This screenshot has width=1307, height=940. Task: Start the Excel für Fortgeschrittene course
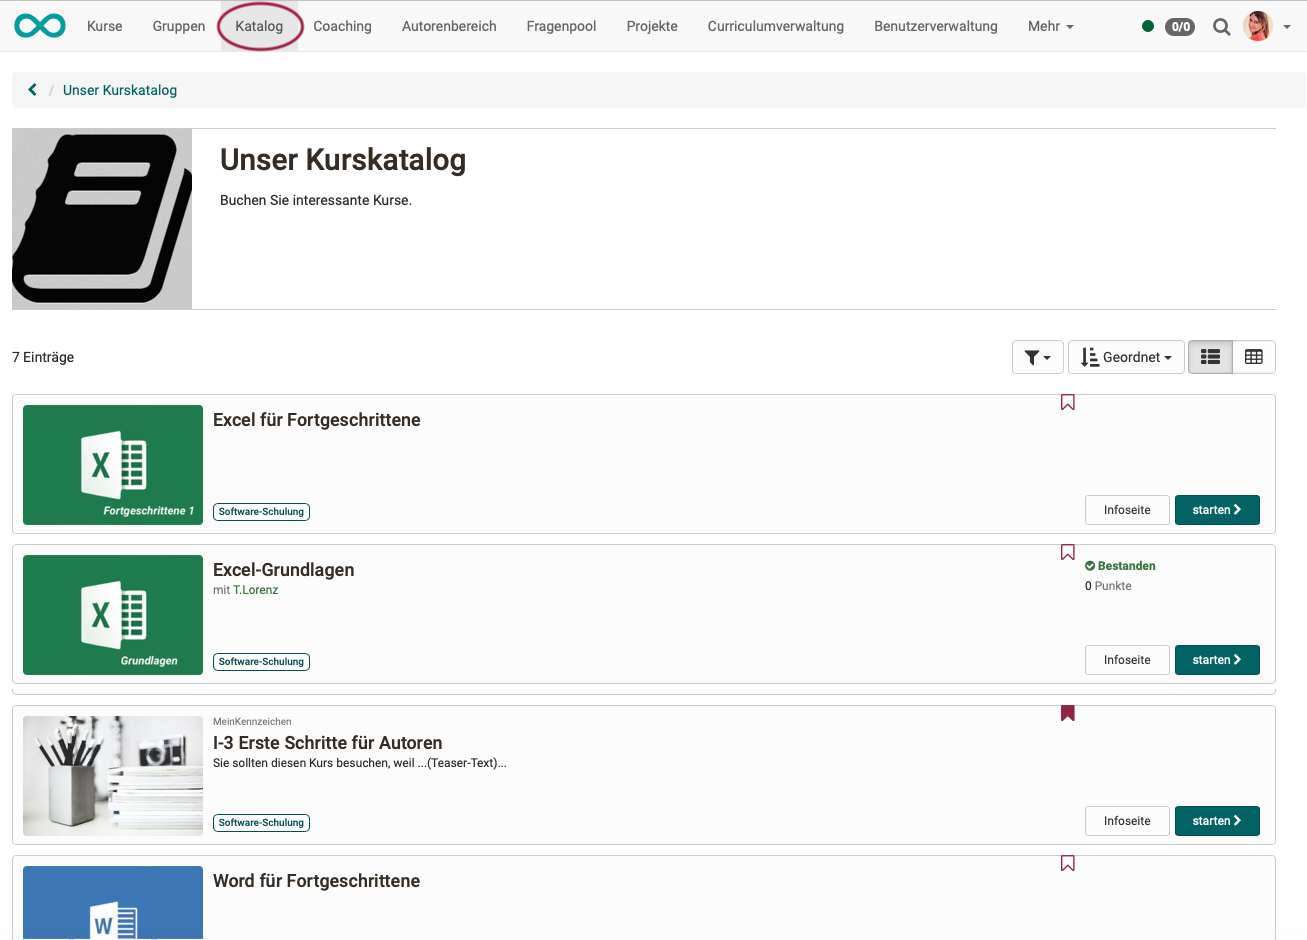[x=1216, y=510]
